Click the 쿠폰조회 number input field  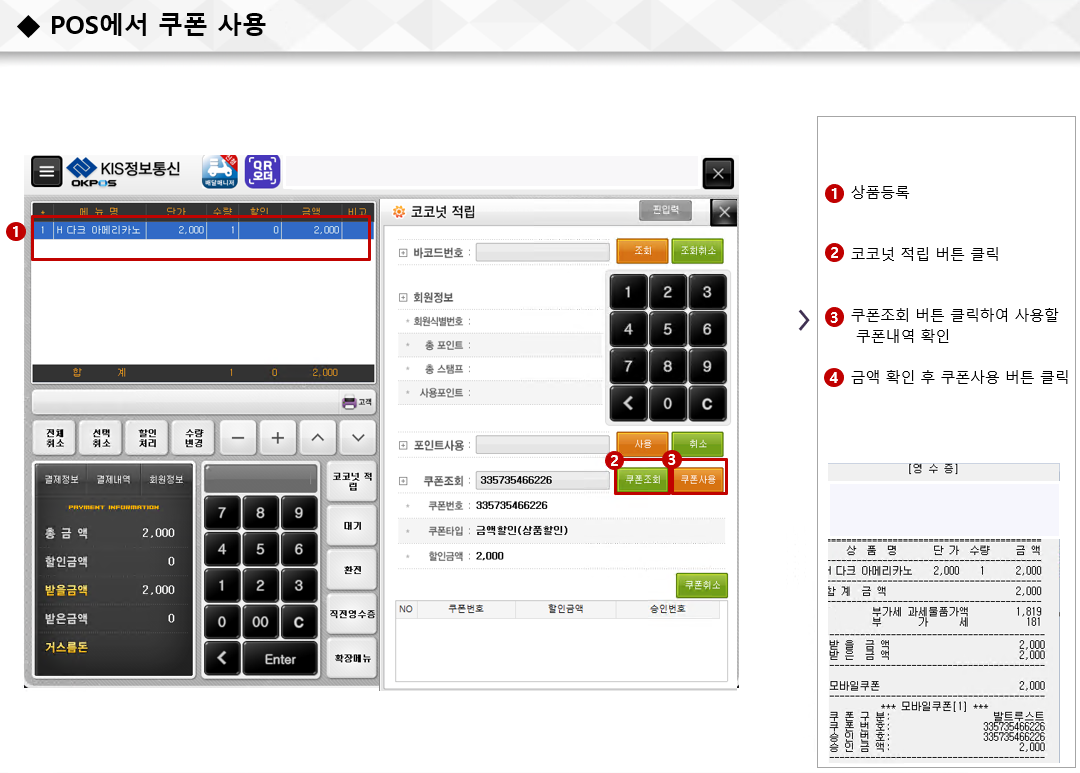click(542, 481)
